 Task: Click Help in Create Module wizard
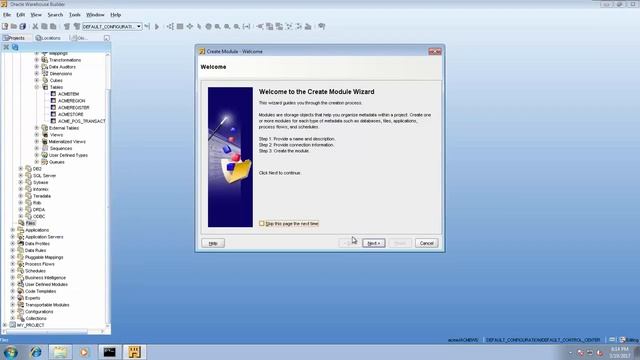[x=213, y=243]
